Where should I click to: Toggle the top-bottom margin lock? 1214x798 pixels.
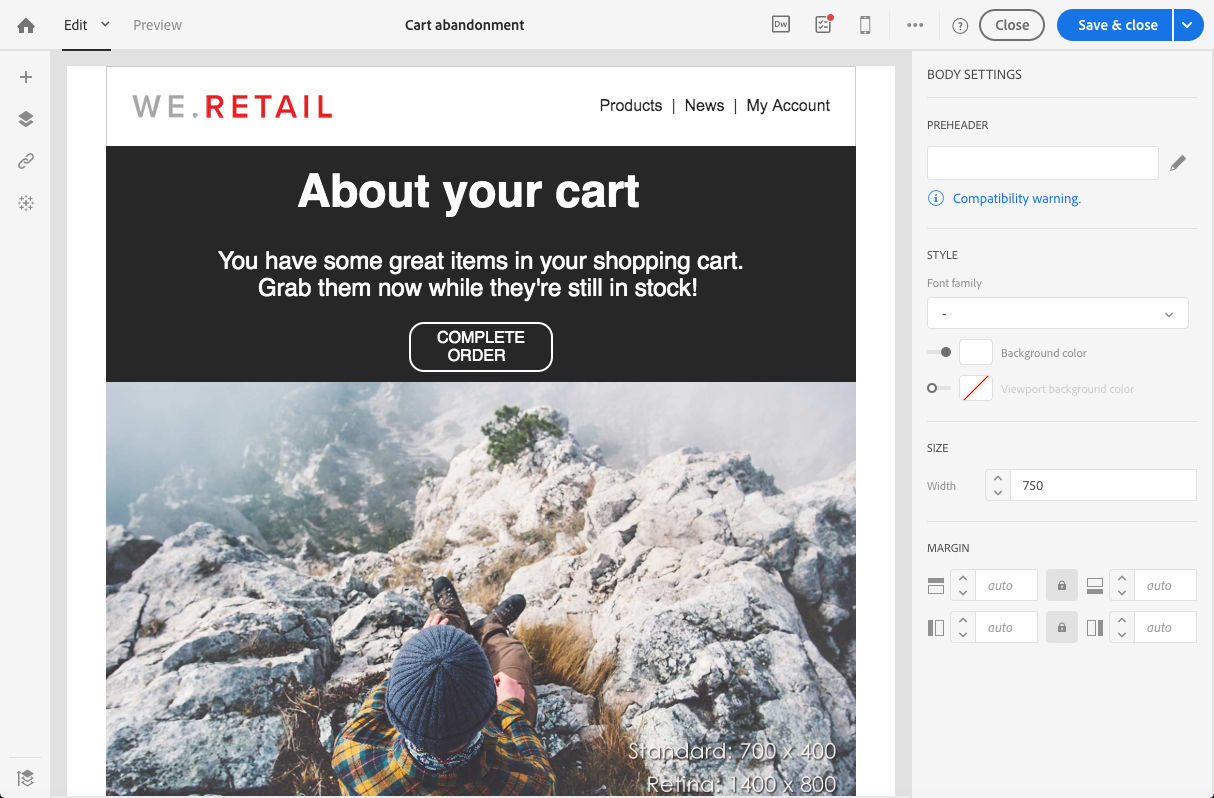[1062, 586]
